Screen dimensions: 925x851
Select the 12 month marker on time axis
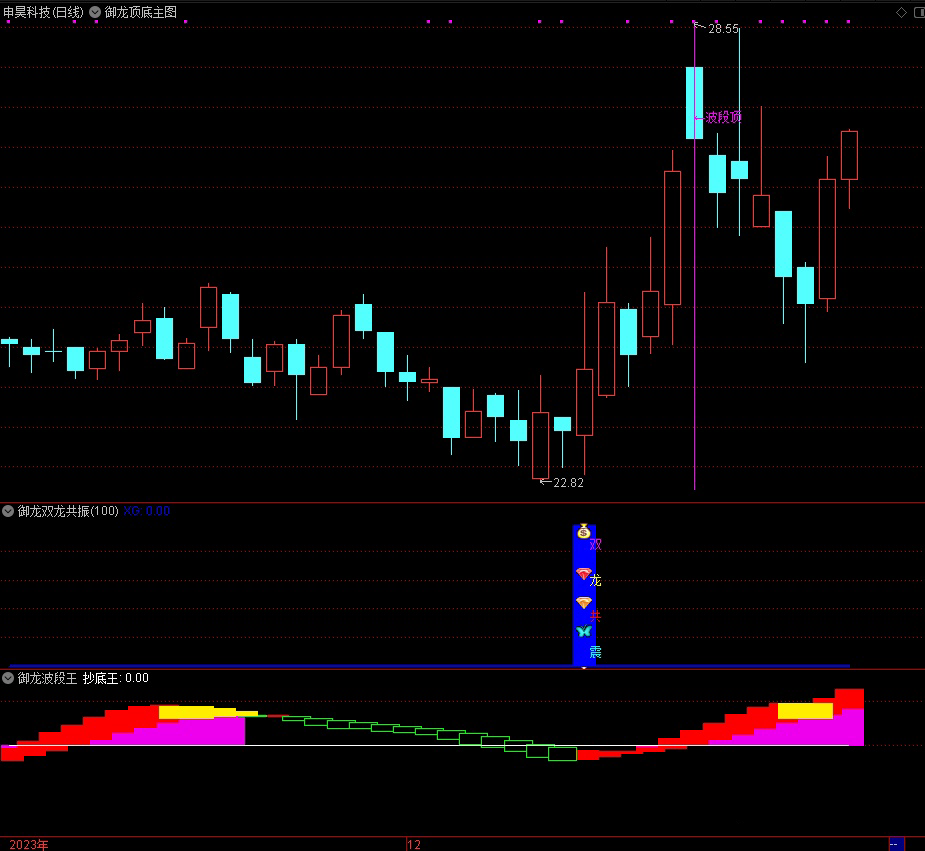click(414, 844)
